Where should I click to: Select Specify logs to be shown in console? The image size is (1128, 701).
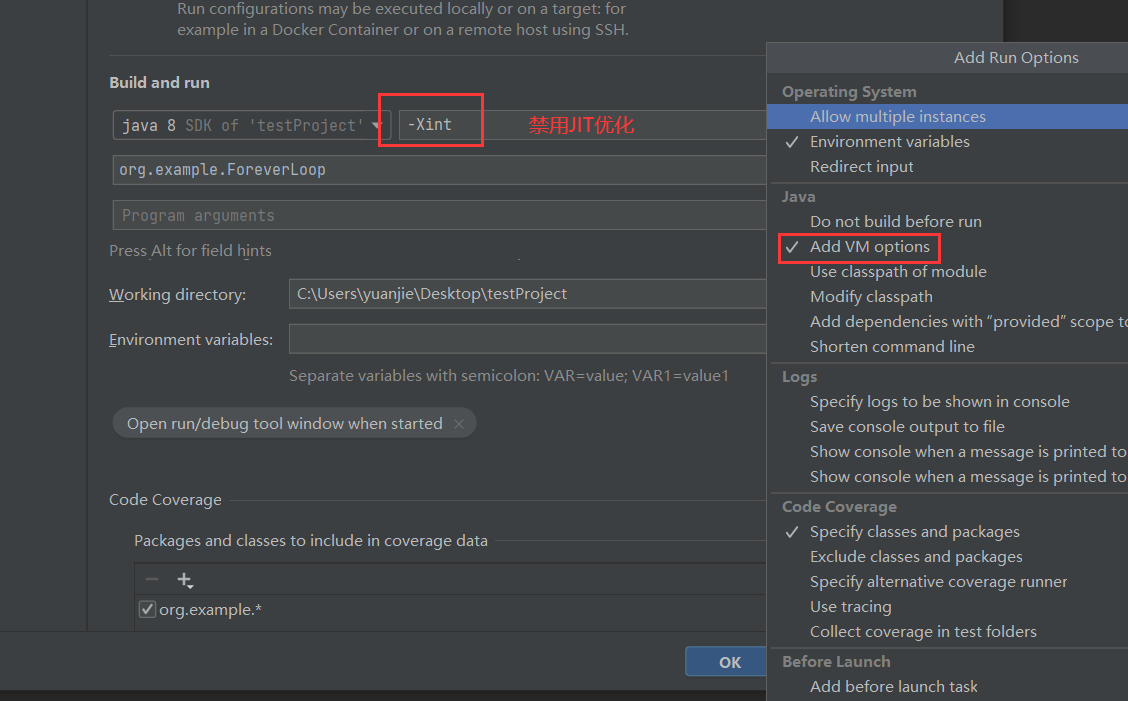pos(947,402)
